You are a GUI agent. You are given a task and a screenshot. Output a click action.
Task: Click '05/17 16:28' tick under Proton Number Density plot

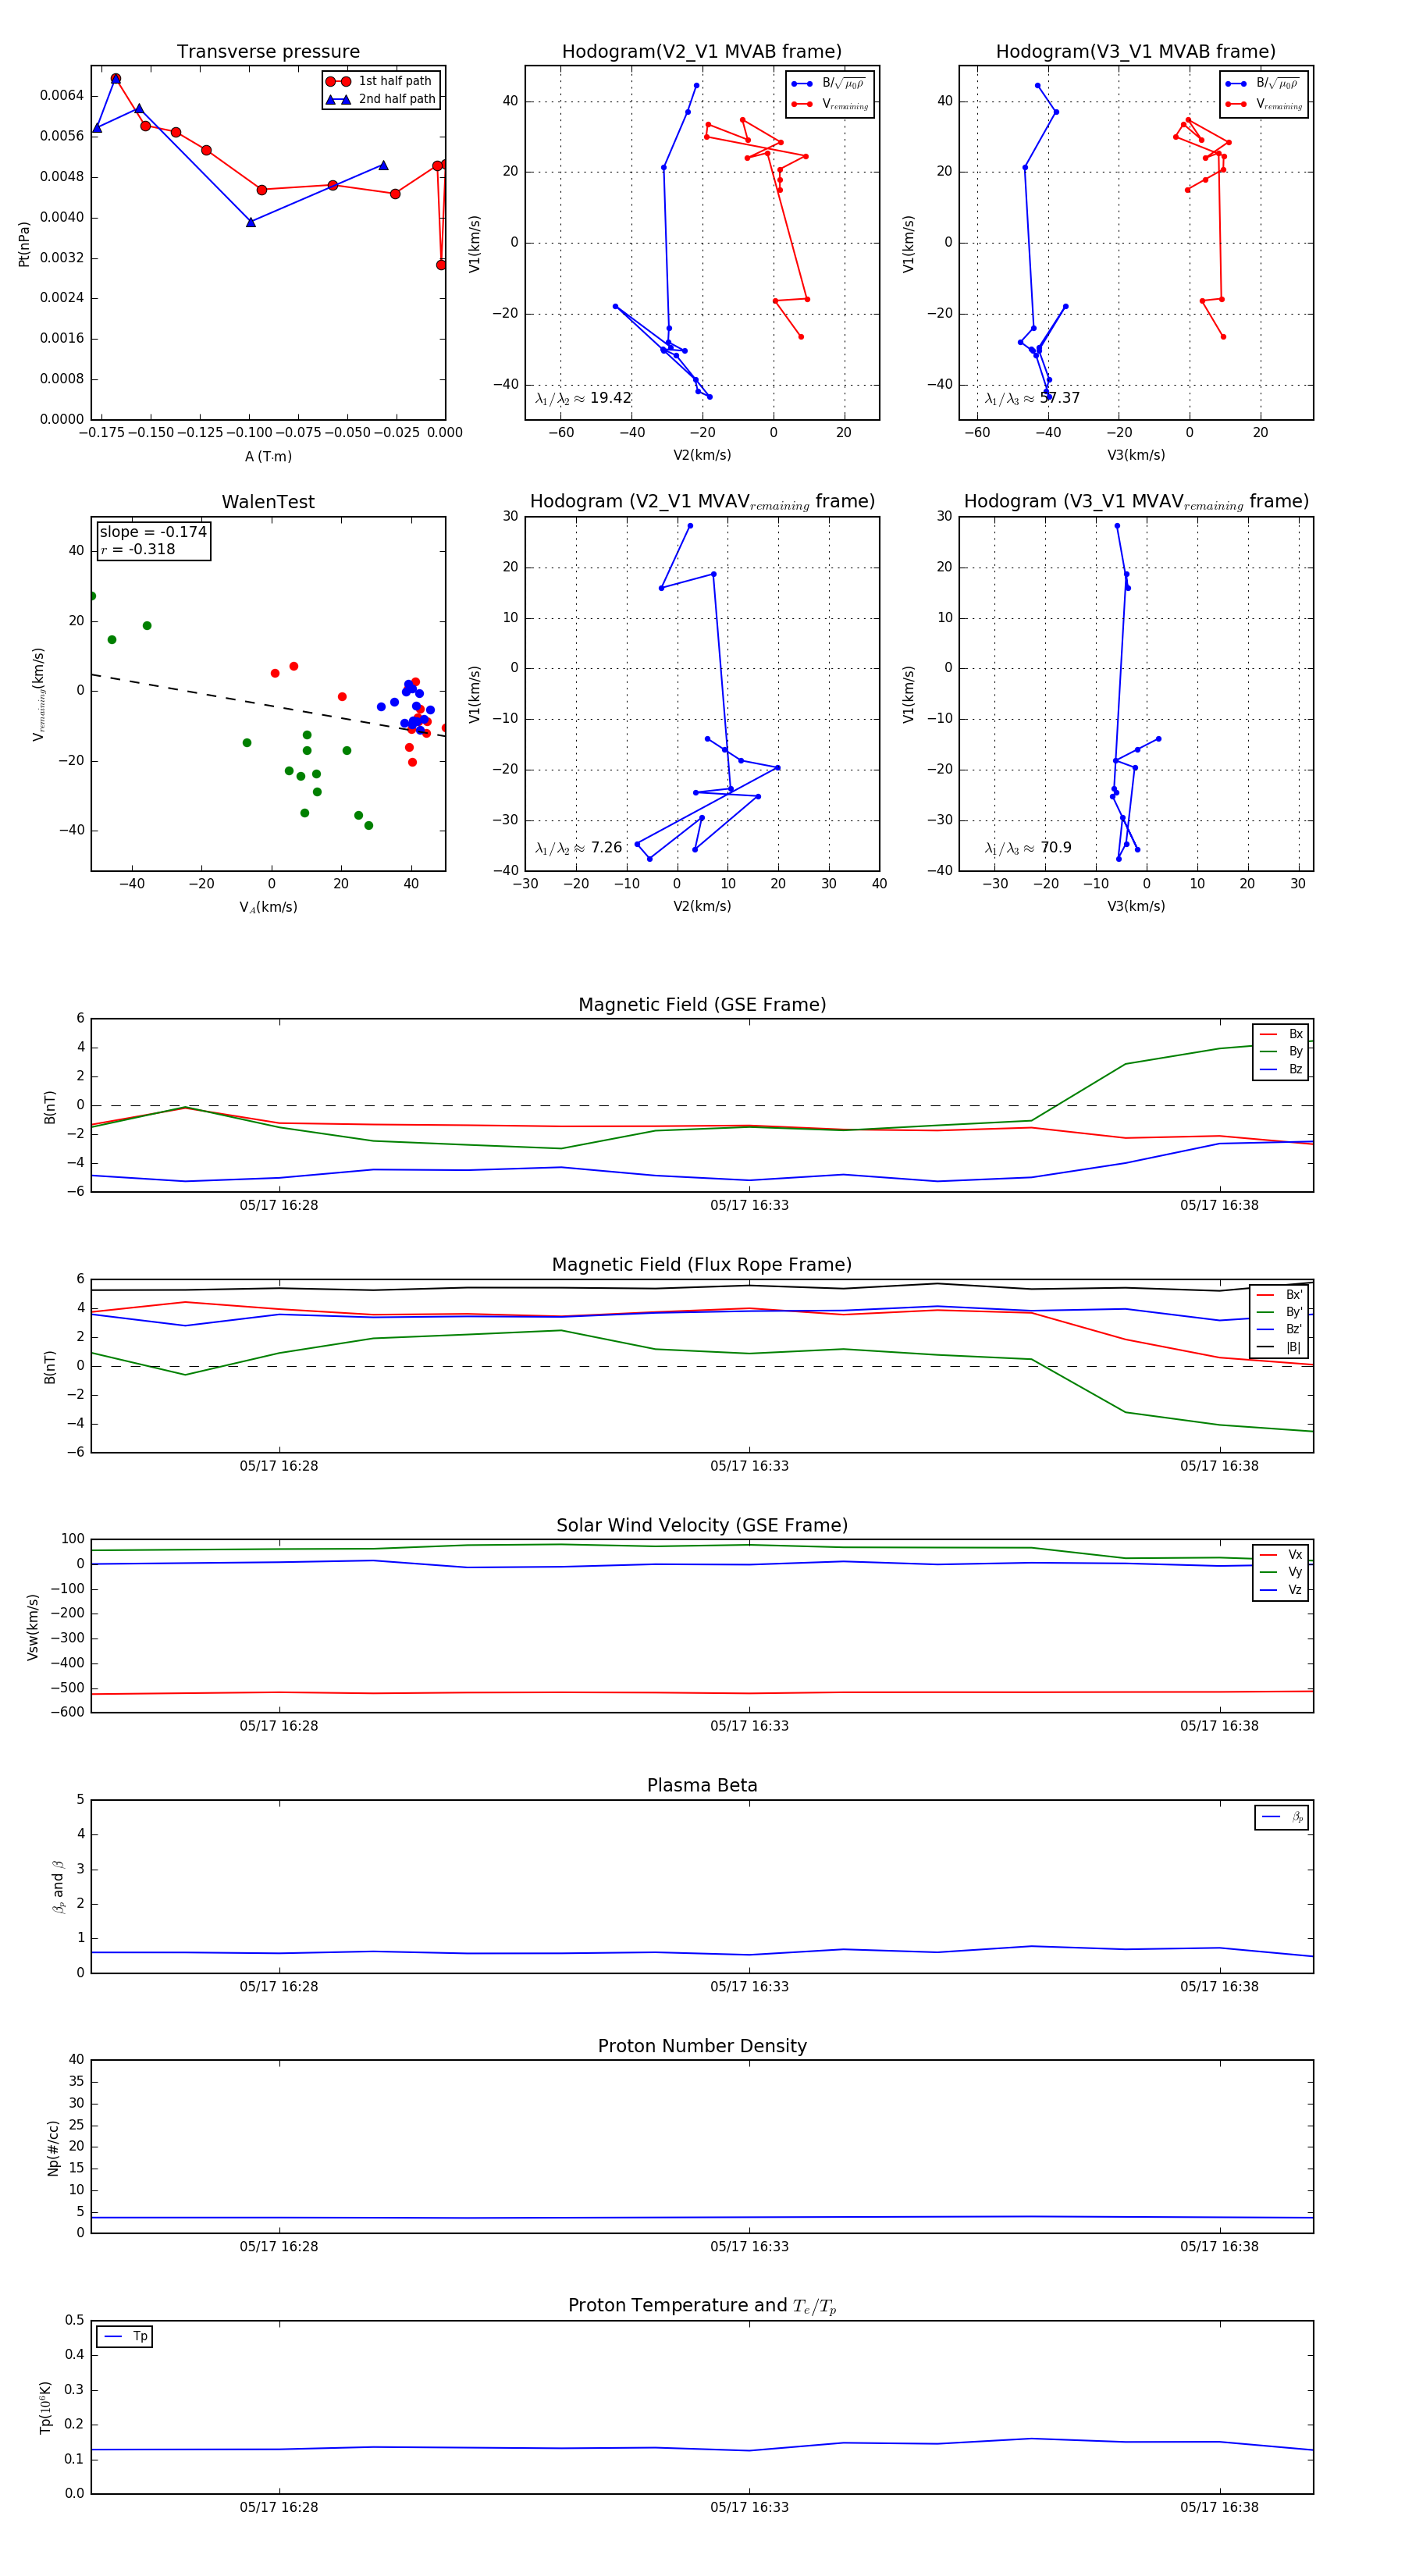pyautogui.click(x=279, y=2247)
